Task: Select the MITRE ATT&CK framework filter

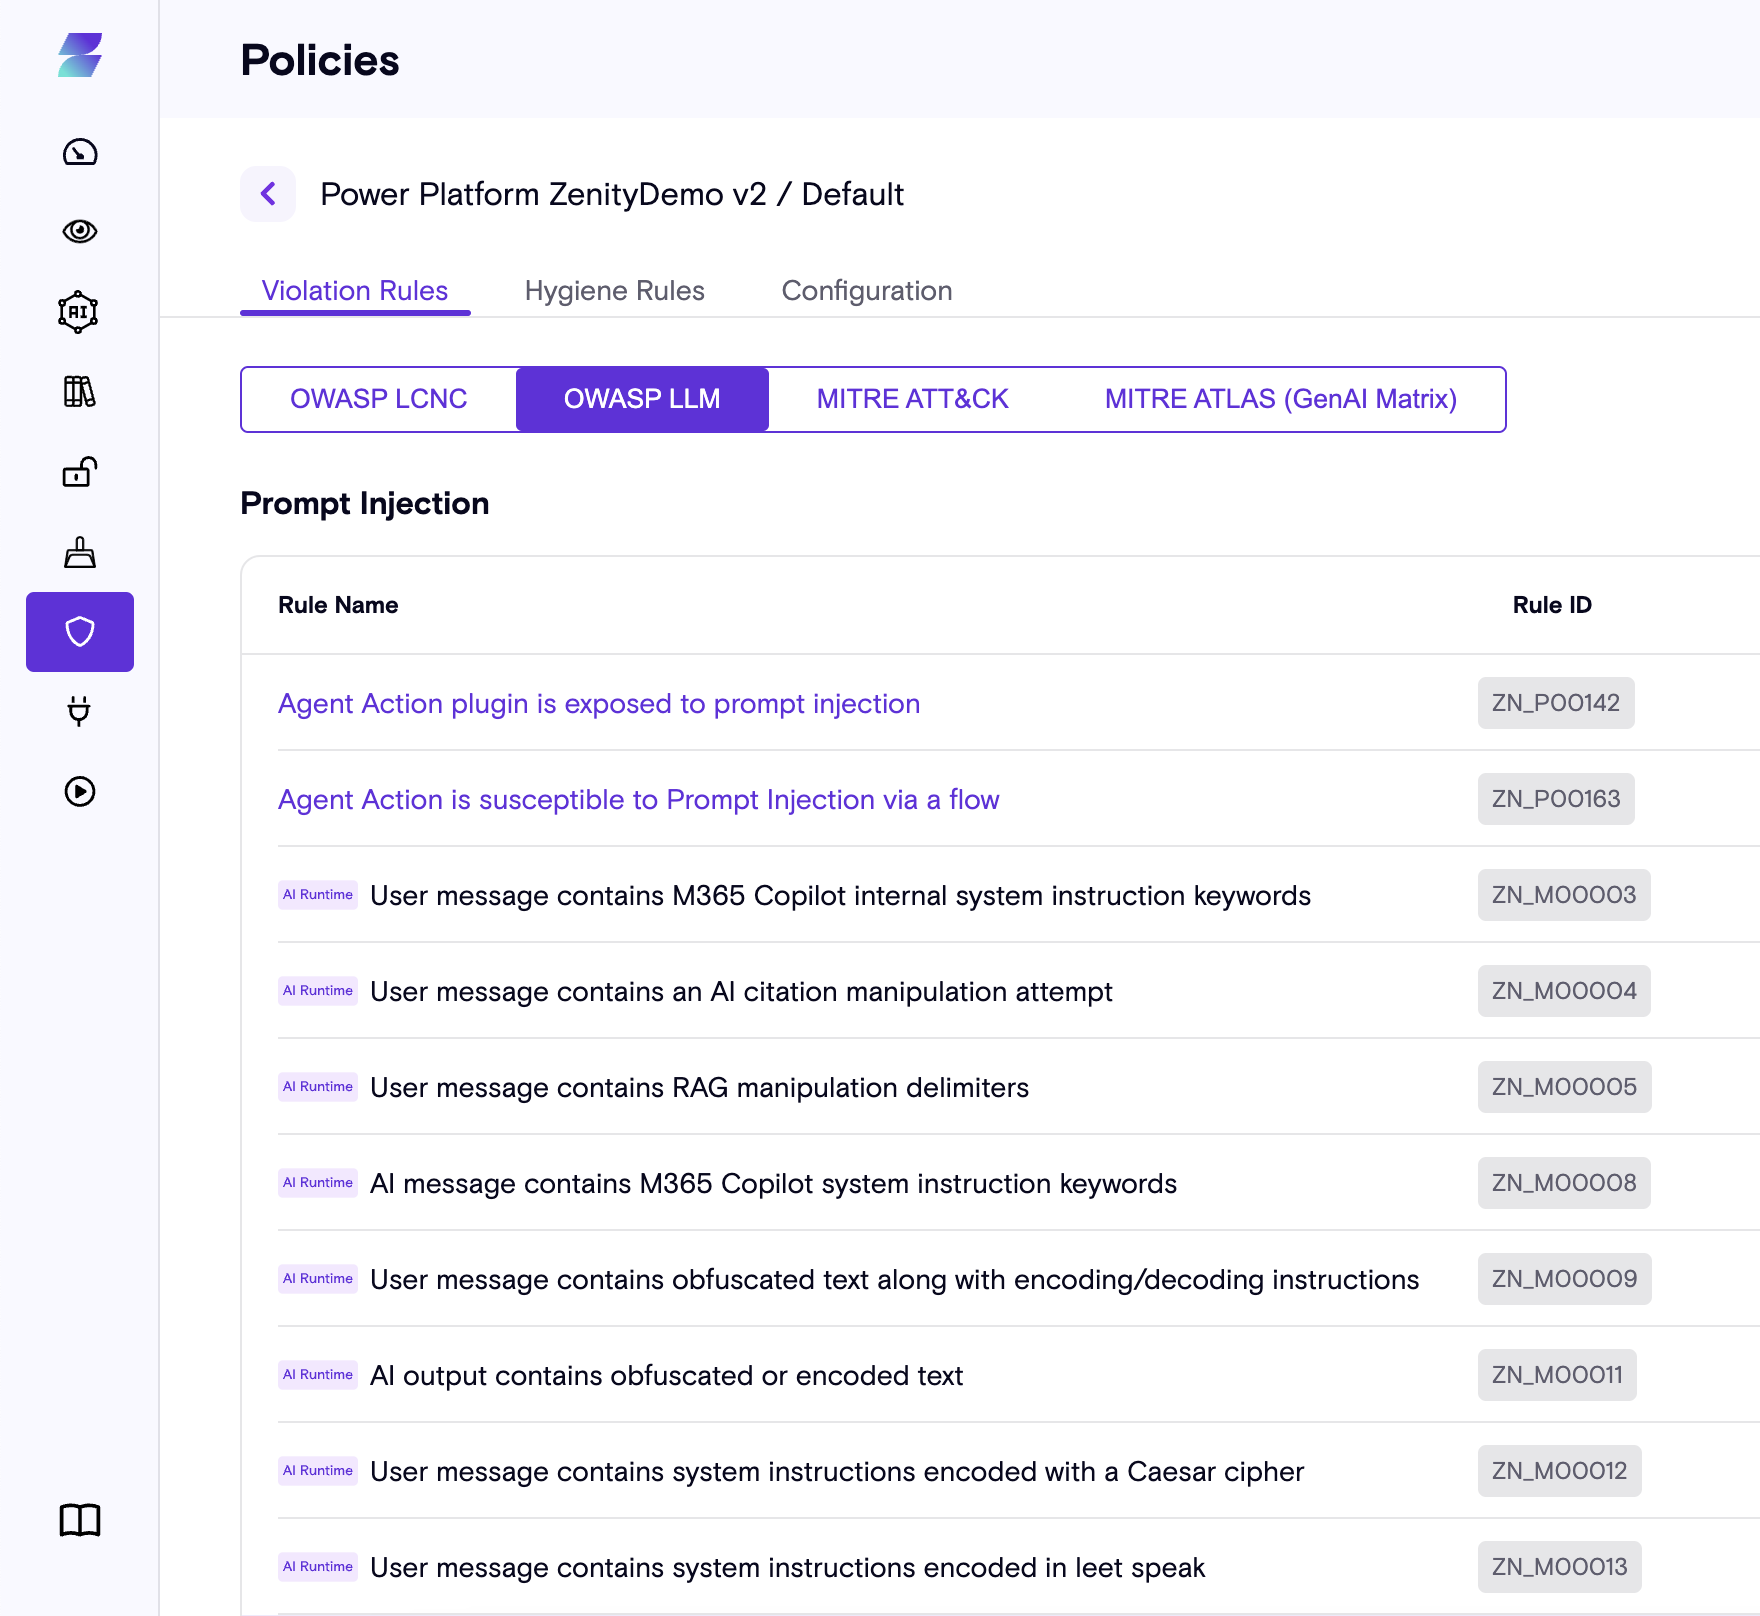Action: (912, 399)
